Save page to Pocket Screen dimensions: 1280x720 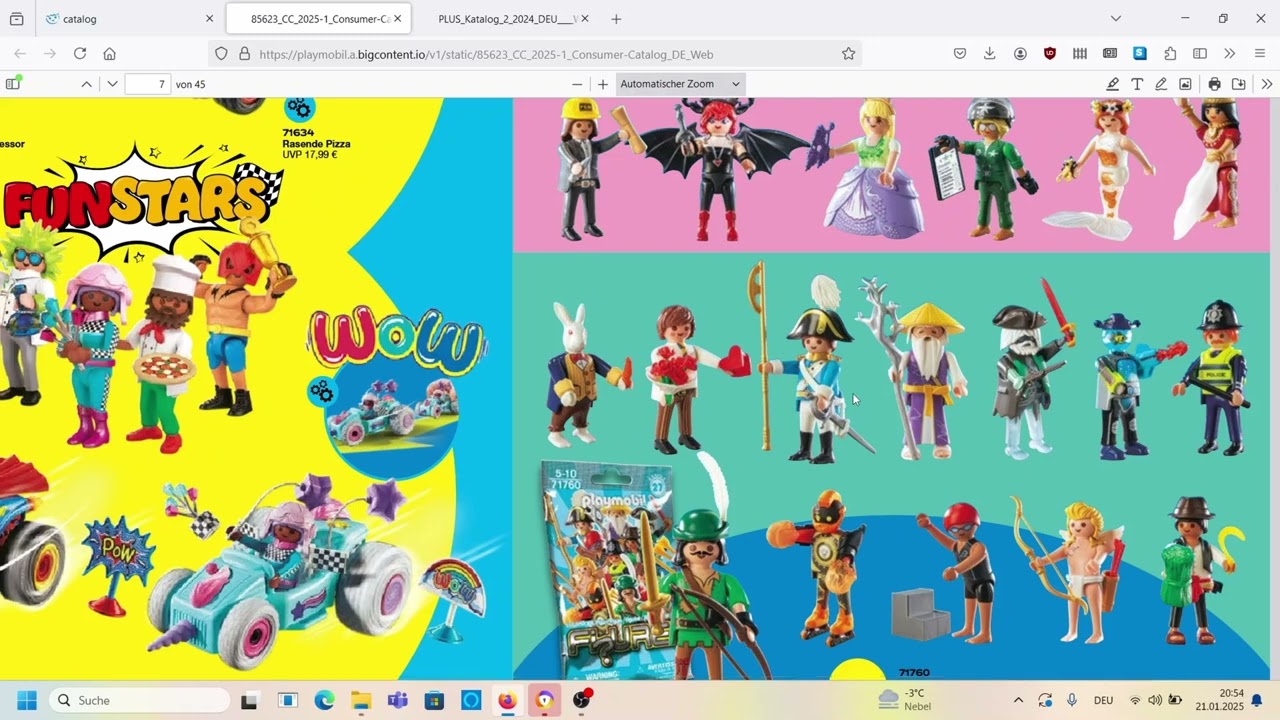point(960,54)
